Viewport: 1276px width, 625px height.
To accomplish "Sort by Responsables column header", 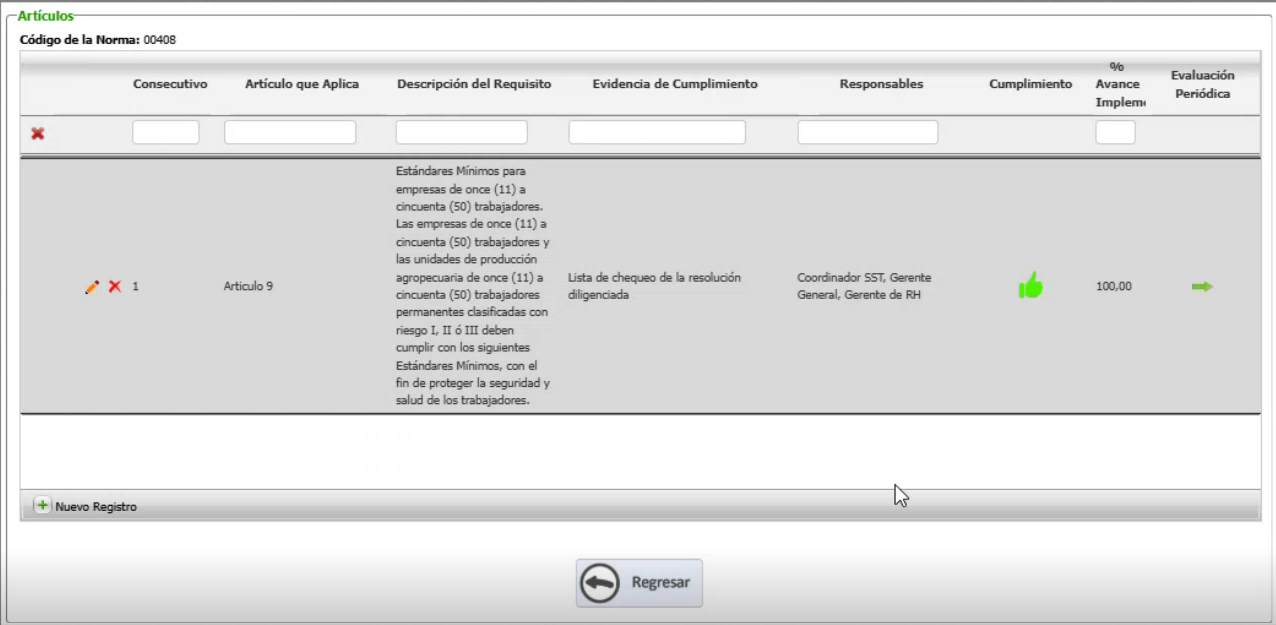I will [882, 84].
